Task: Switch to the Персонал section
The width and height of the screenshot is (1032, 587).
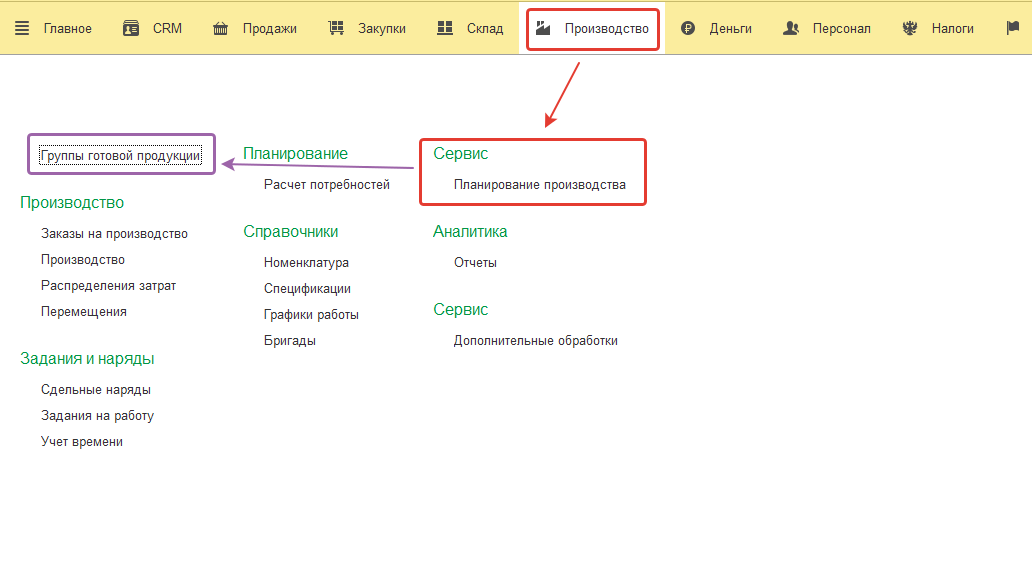Action: 842,29
